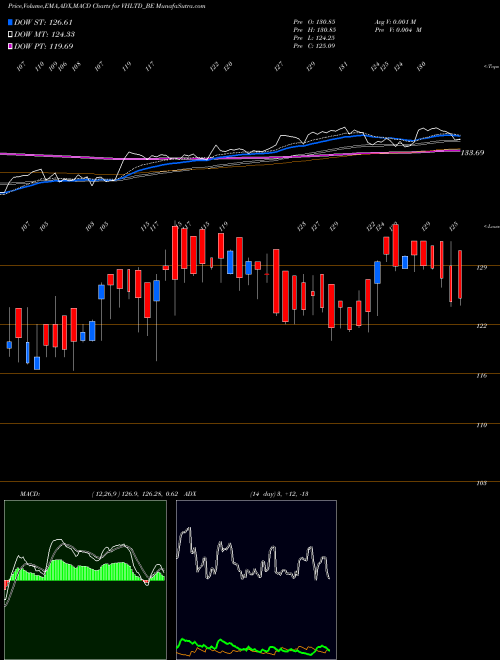Click the Pre O: 130.85 value

[x=314, y=22]
